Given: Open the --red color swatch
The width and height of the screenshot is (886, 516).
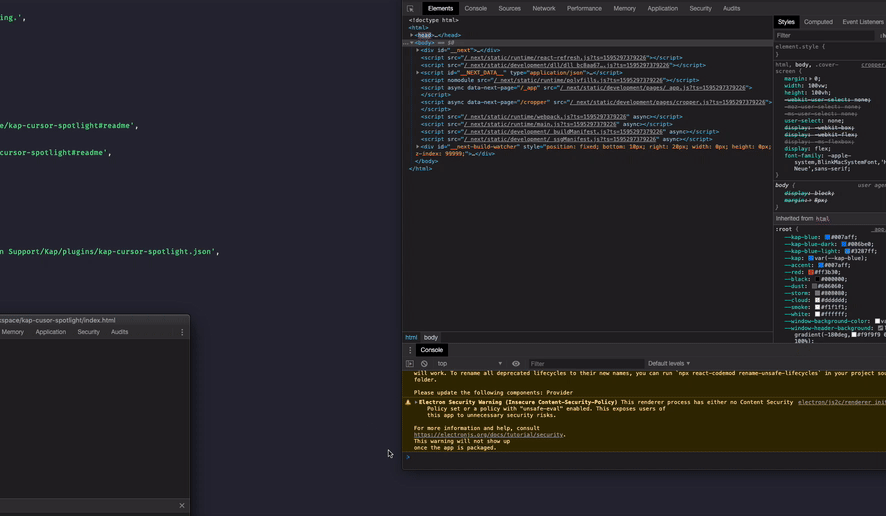Looking at the screenshot, I should point(811,272).
